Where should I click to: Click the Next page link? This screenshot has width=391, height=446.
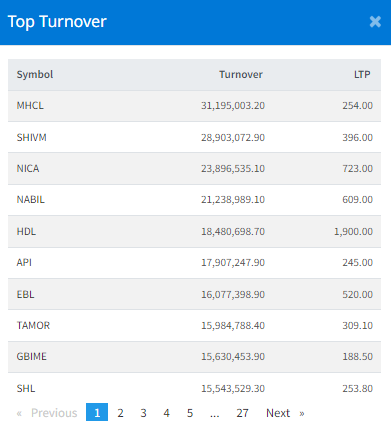coord(285,413)
